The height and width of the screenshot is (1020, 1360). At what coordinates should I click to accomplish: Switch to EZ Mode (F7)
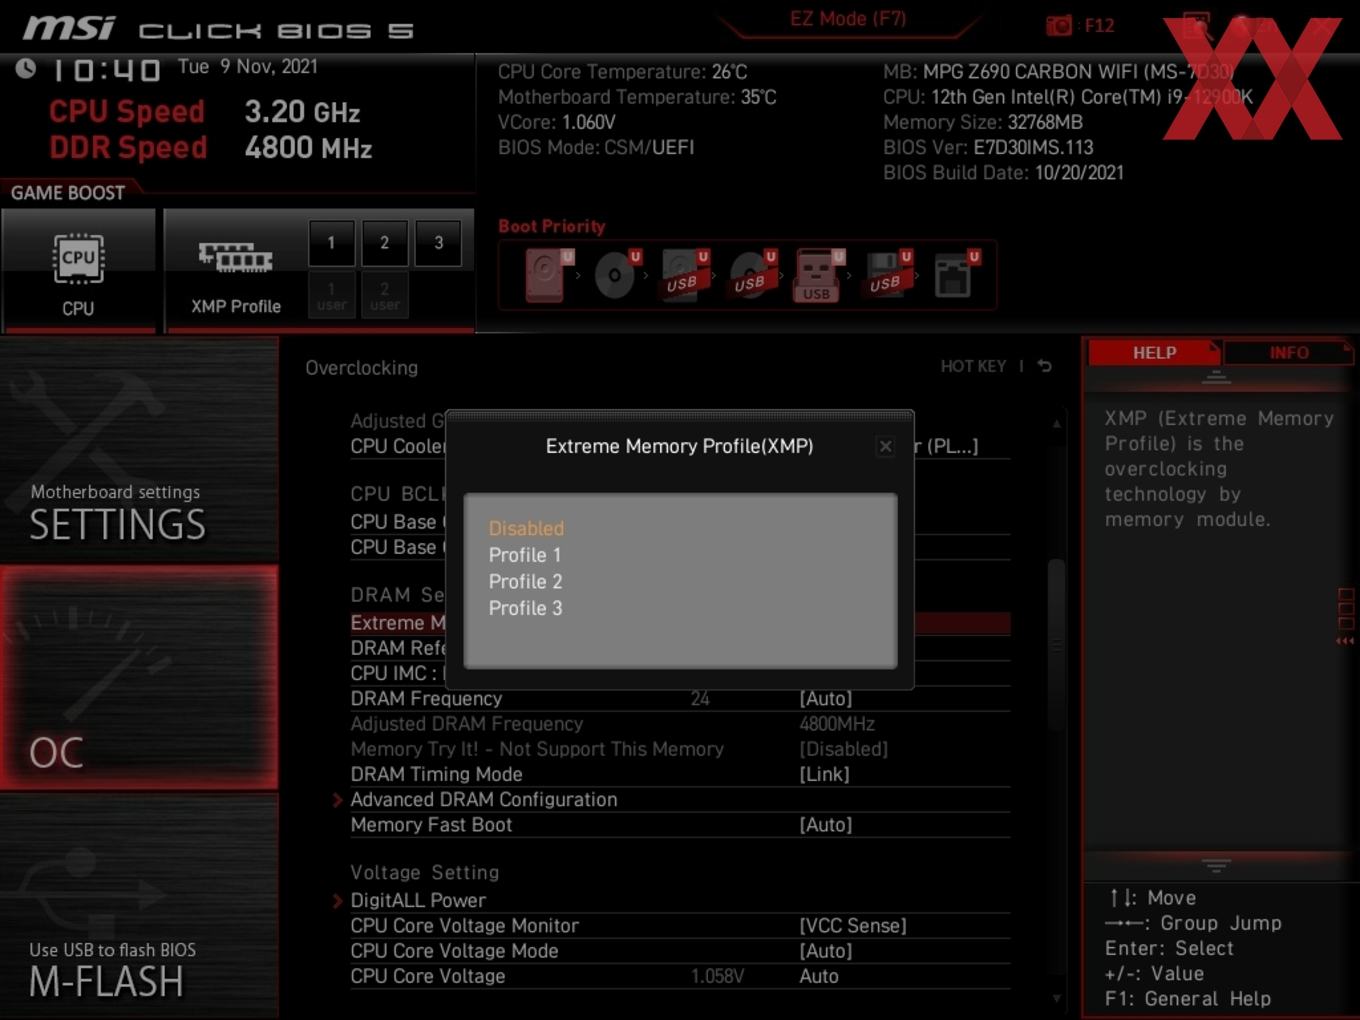coord(848,19)
